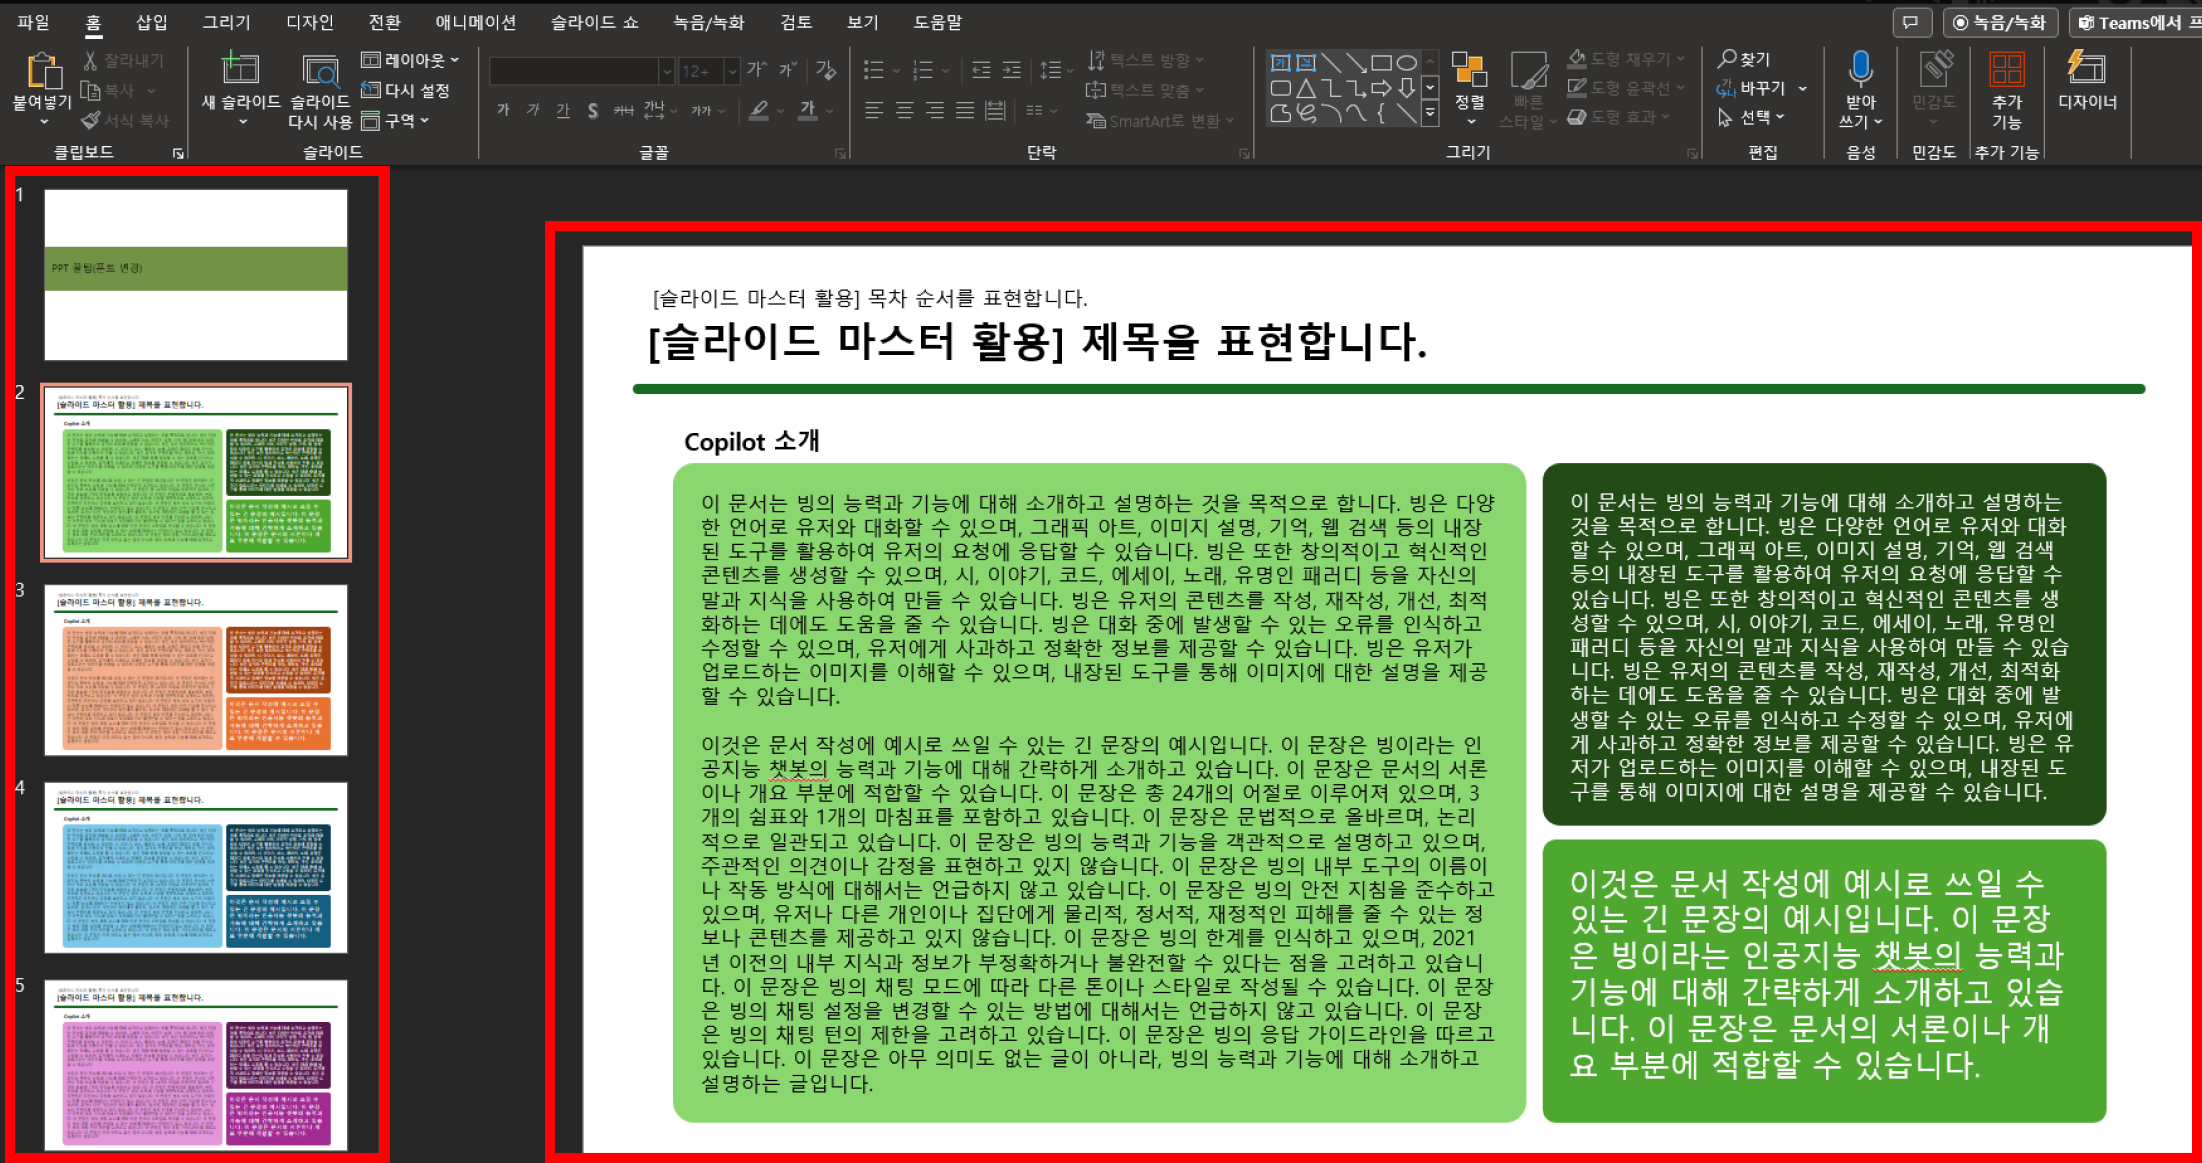Click 찾기 find magnifier
The width and height of the screenshot is (2202, 1163).
tap(1744, 60)
